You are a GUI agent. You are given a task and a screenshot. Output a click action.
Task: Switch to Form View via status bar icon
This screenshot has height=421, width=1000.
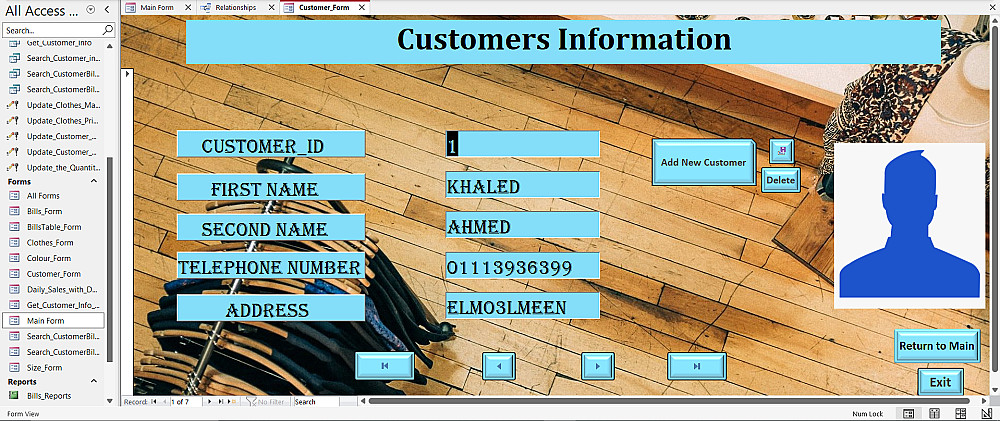(x=909, y=414)
